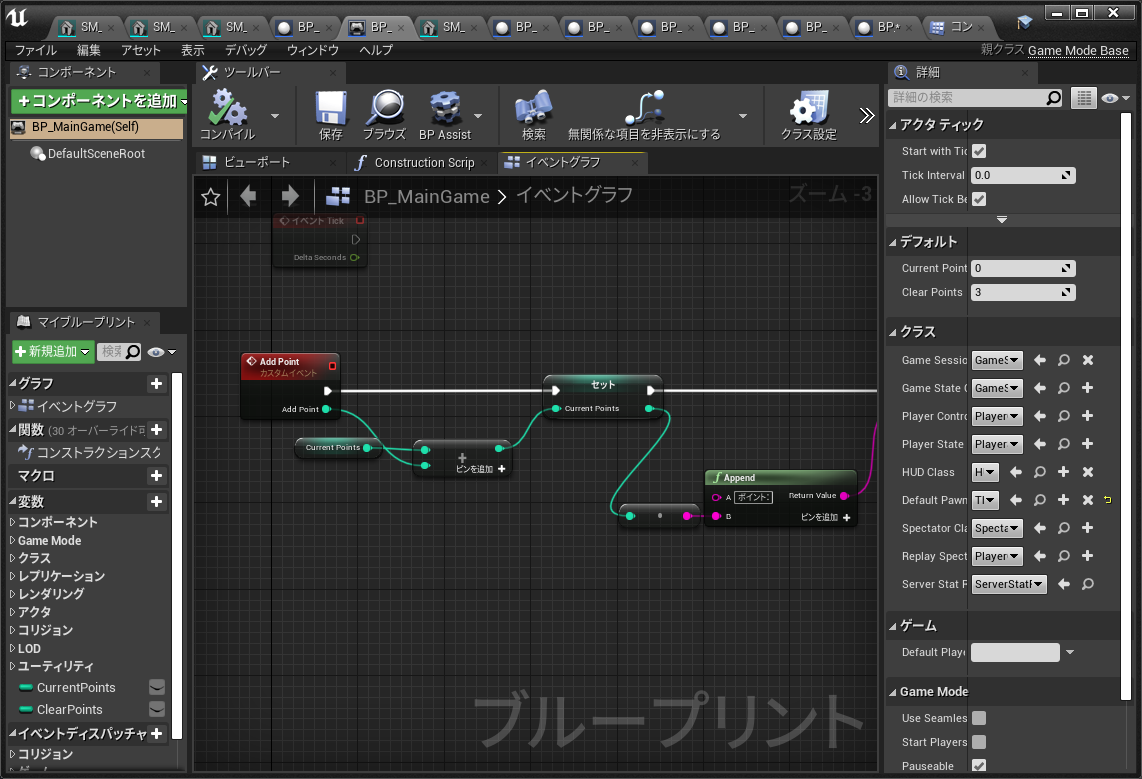Switch to Construction Script tab
The image size is (1142, 779).
424,162
